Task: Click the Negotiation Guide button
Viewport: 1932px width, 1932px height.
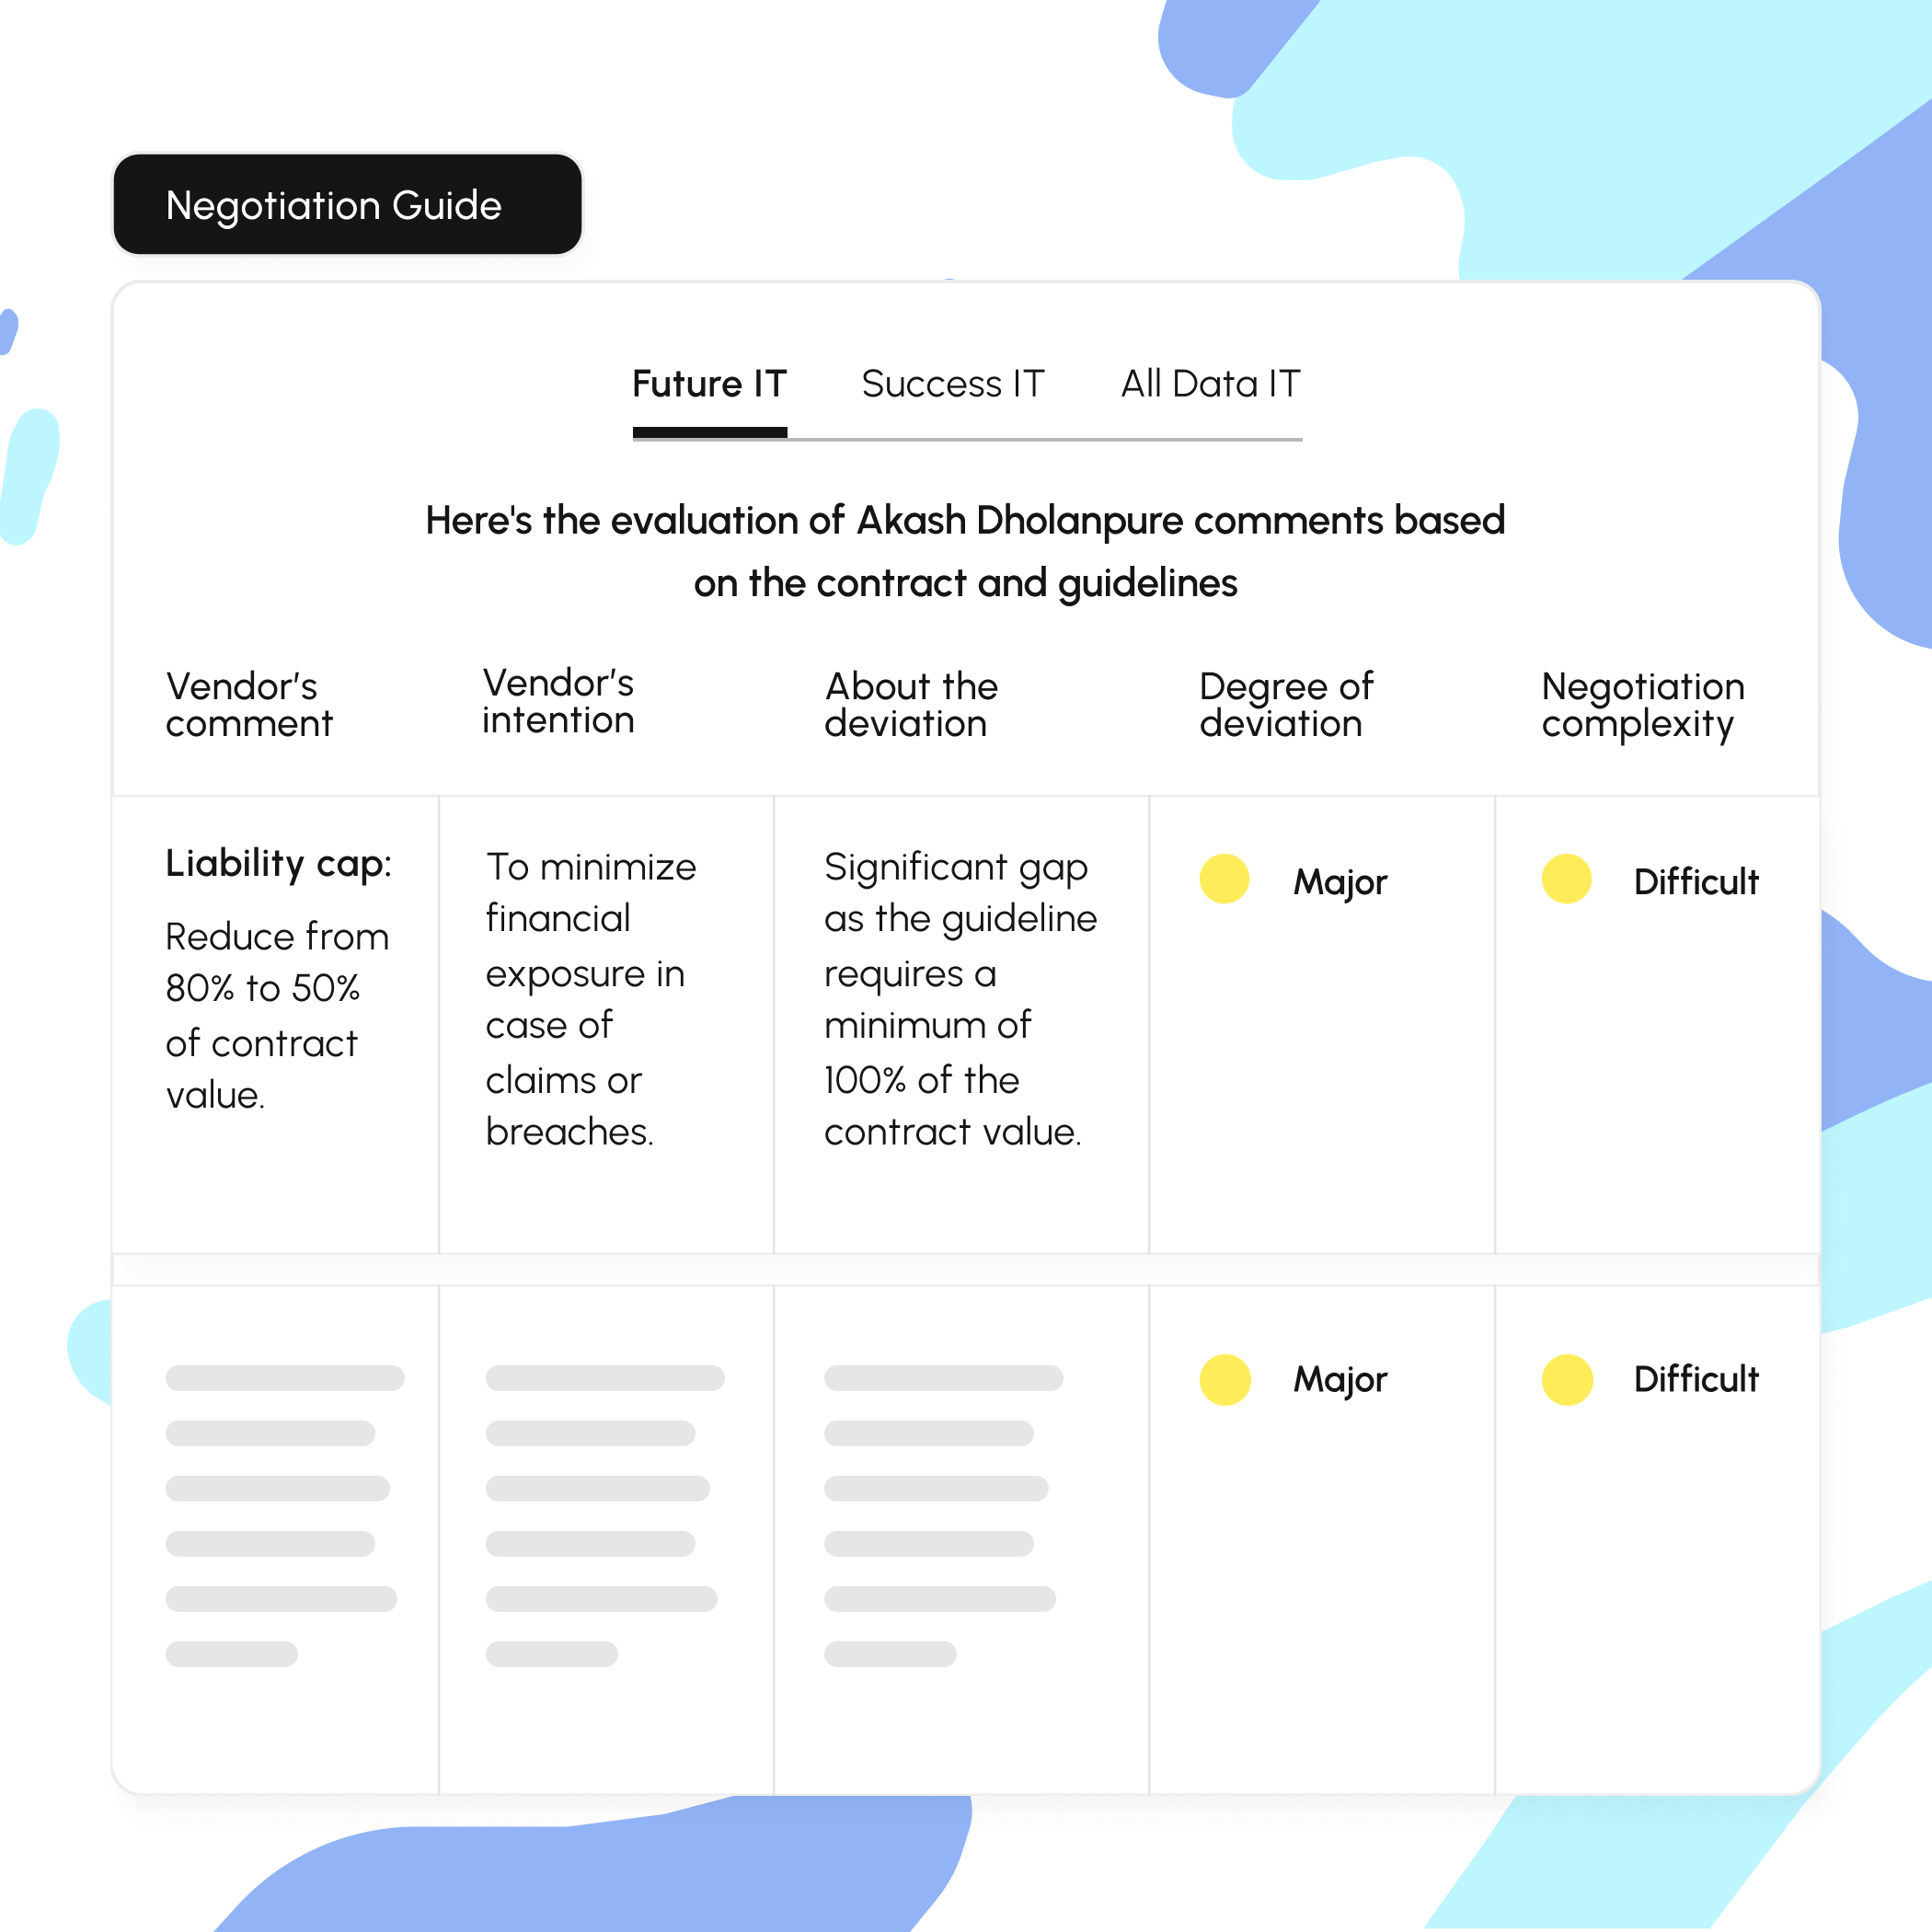Action: pyautogui.click(x=347, y=205)
